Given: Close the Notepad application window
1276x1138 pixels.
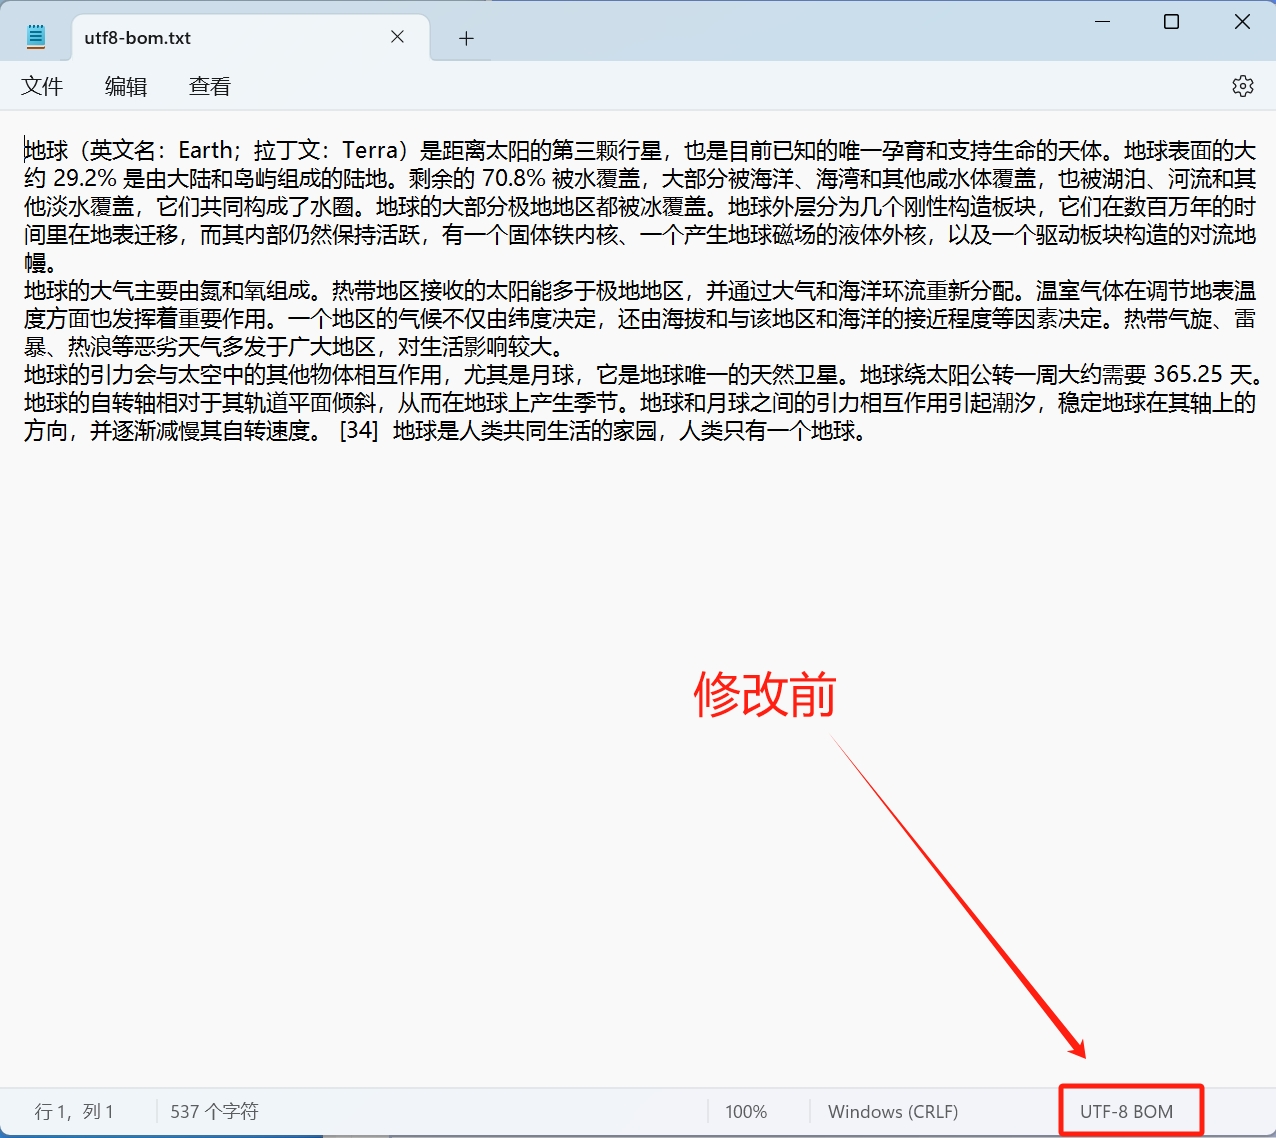Looking at the screenshot, I should (1242, 21).
